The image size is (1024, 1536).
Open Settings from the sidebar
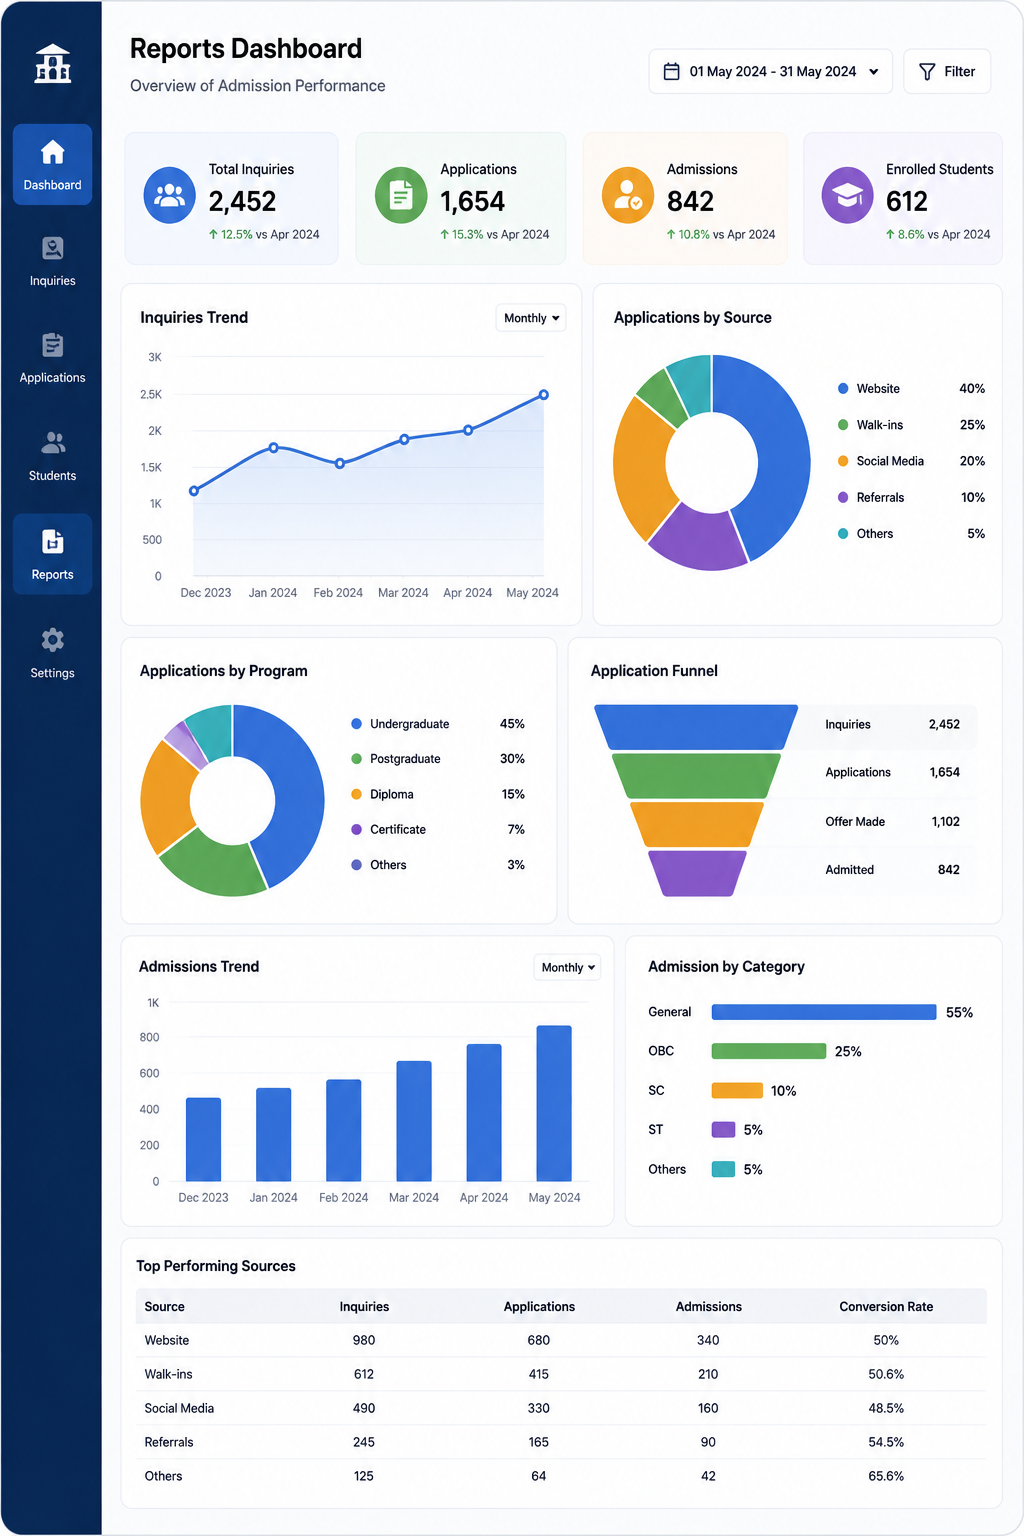(52, 653)
